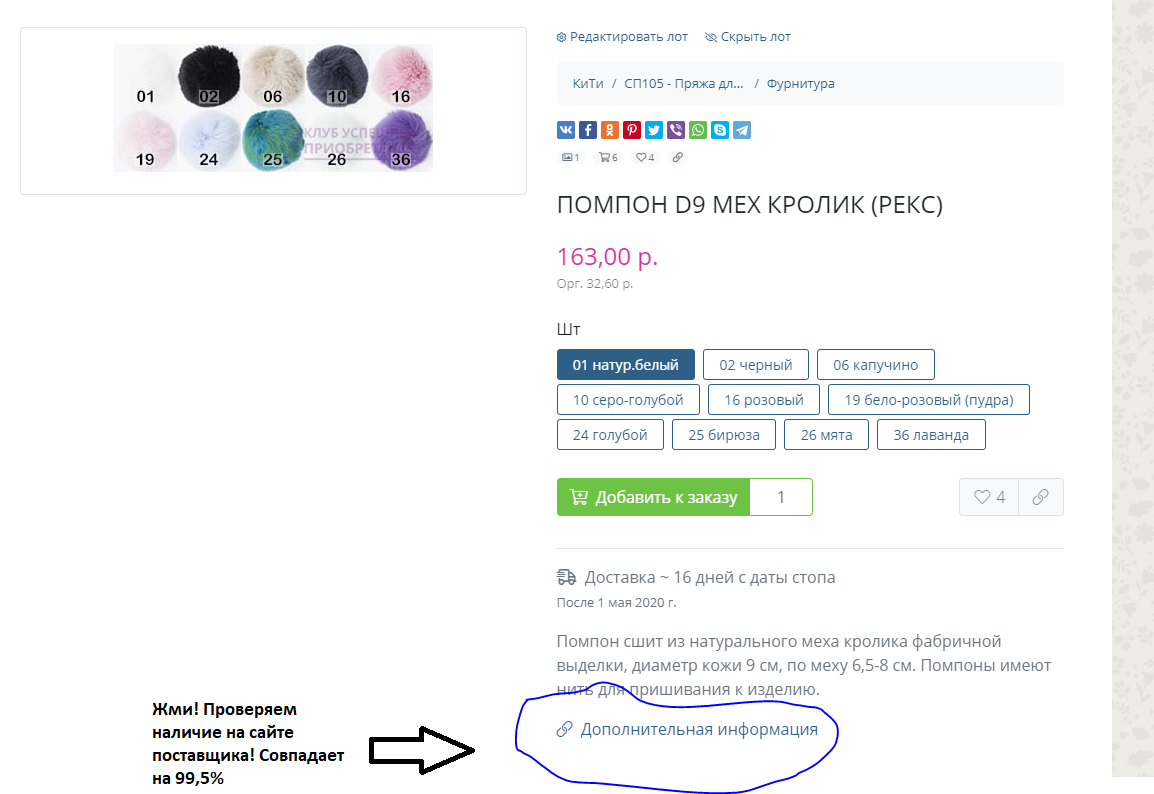
Task: Click Добавить к заказу button
Action: [x=654, y=497]
